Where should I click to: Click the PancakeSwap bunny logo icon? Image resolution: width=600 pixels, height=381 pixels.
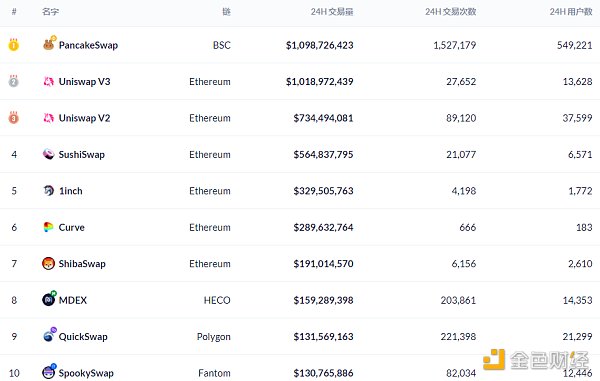tap(49, 44)
